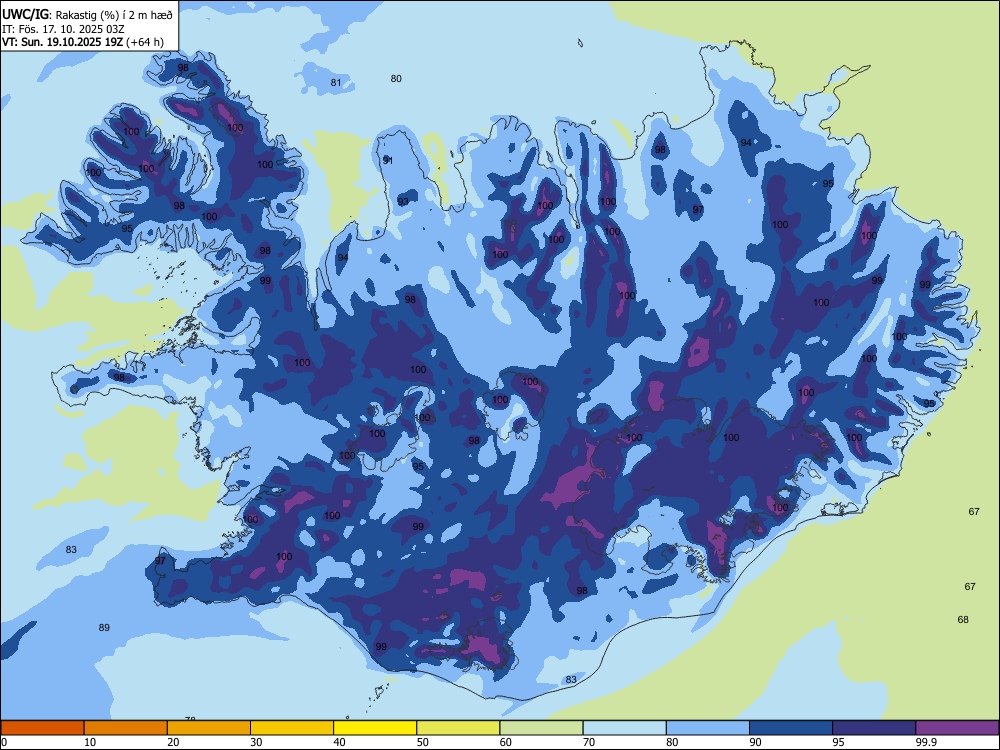Select the 20–30 amber legend swatch
The width and height of the screenshot is (1000, 750).
[209, 728]
